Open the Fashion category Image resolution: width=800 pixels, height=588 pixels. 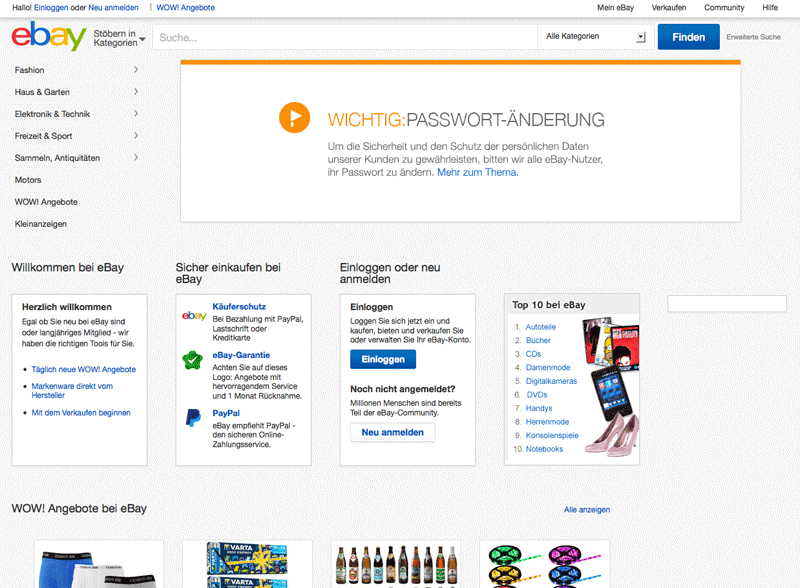[30, 70]
